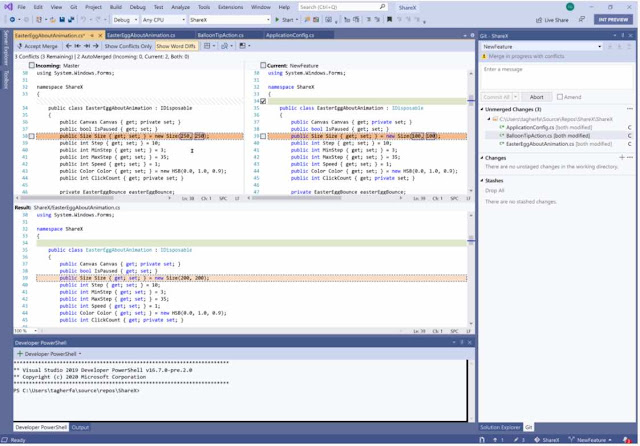Switch to the Output tab
This screenshot has height=446, width=640.
pos(80,427)
